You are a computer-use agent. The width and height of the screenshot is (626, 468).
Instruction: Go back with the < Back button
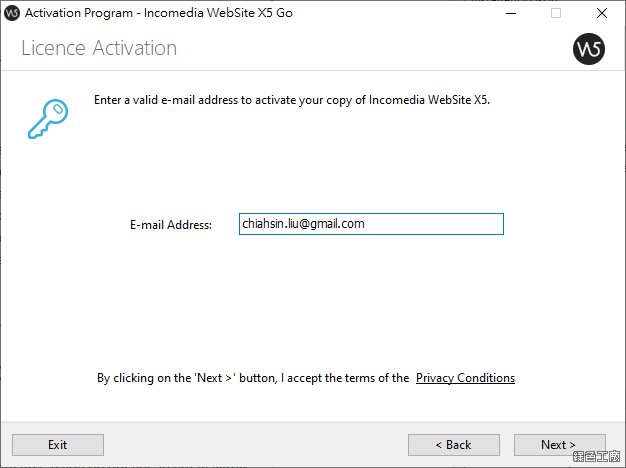(454, 445)
